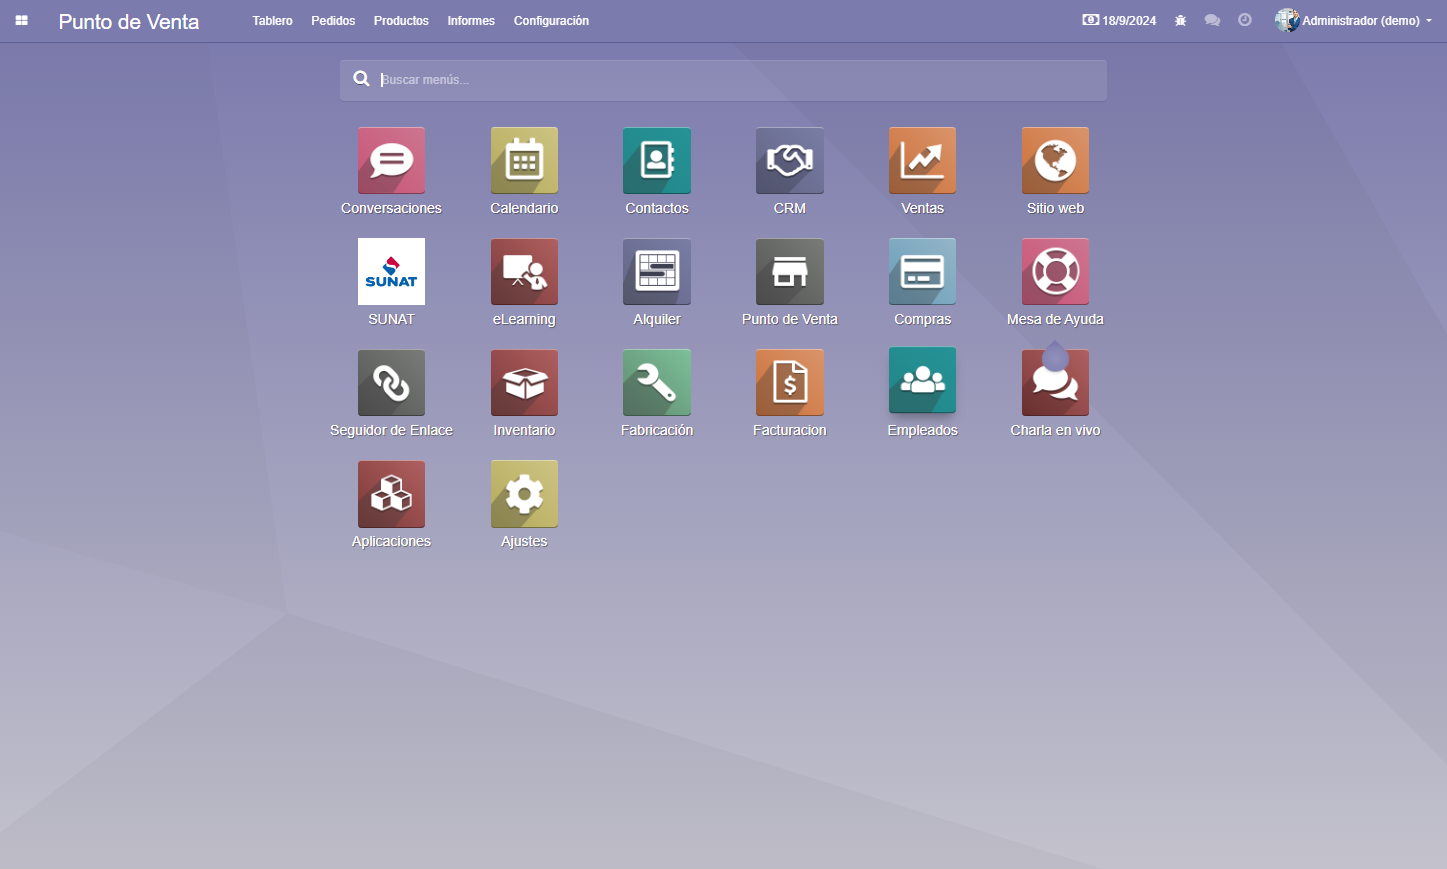
Task: Open the Productos menu
Action: tap(401, 21)
